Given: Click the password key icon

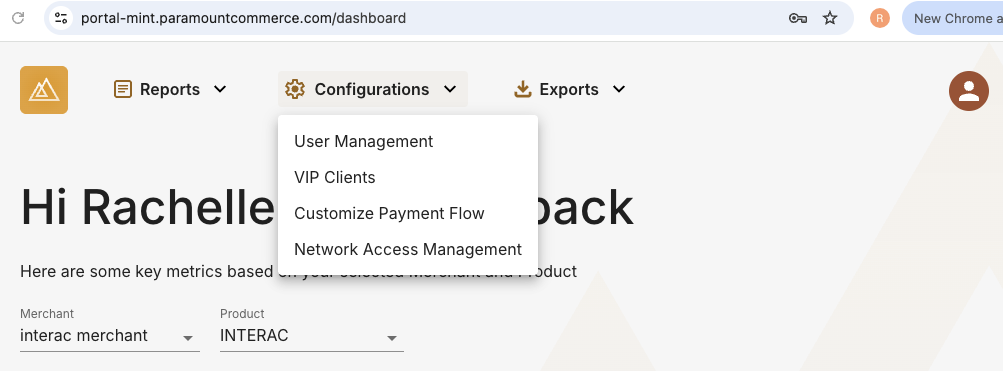Looking at the screenshot, I should click(797, 18).
